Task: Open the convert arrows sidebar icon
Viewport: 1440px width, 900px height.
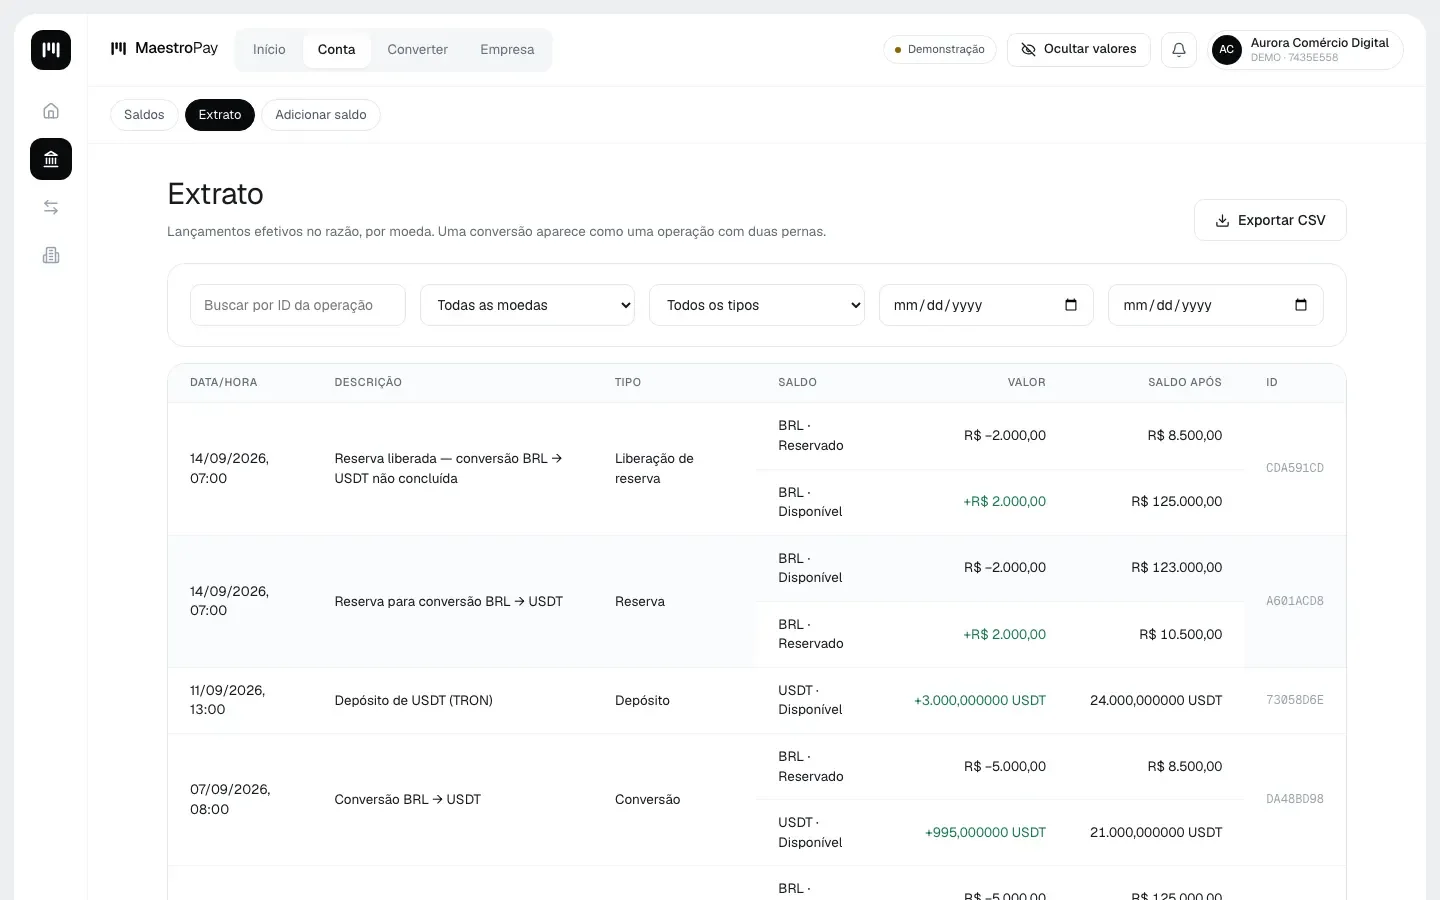Action: click(x=51, y=207)
